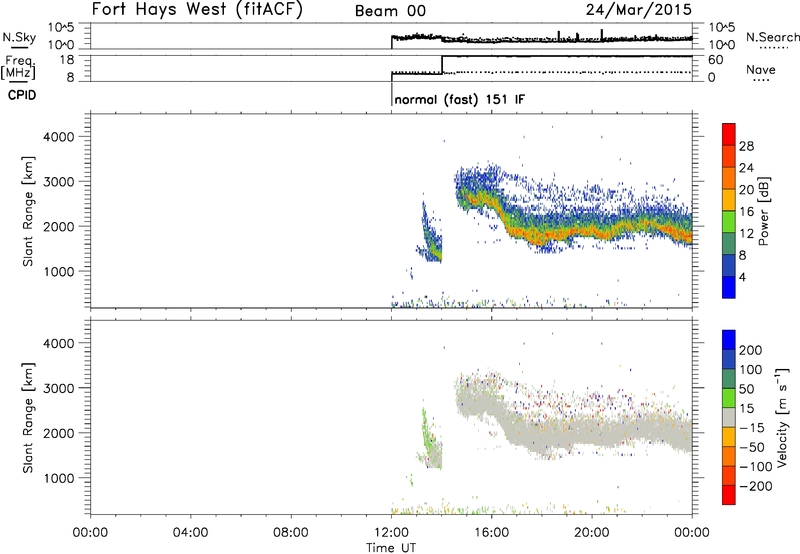Click the '1000' tick on the velocity panel
This screenshot has height=554, width=800.
58,478
